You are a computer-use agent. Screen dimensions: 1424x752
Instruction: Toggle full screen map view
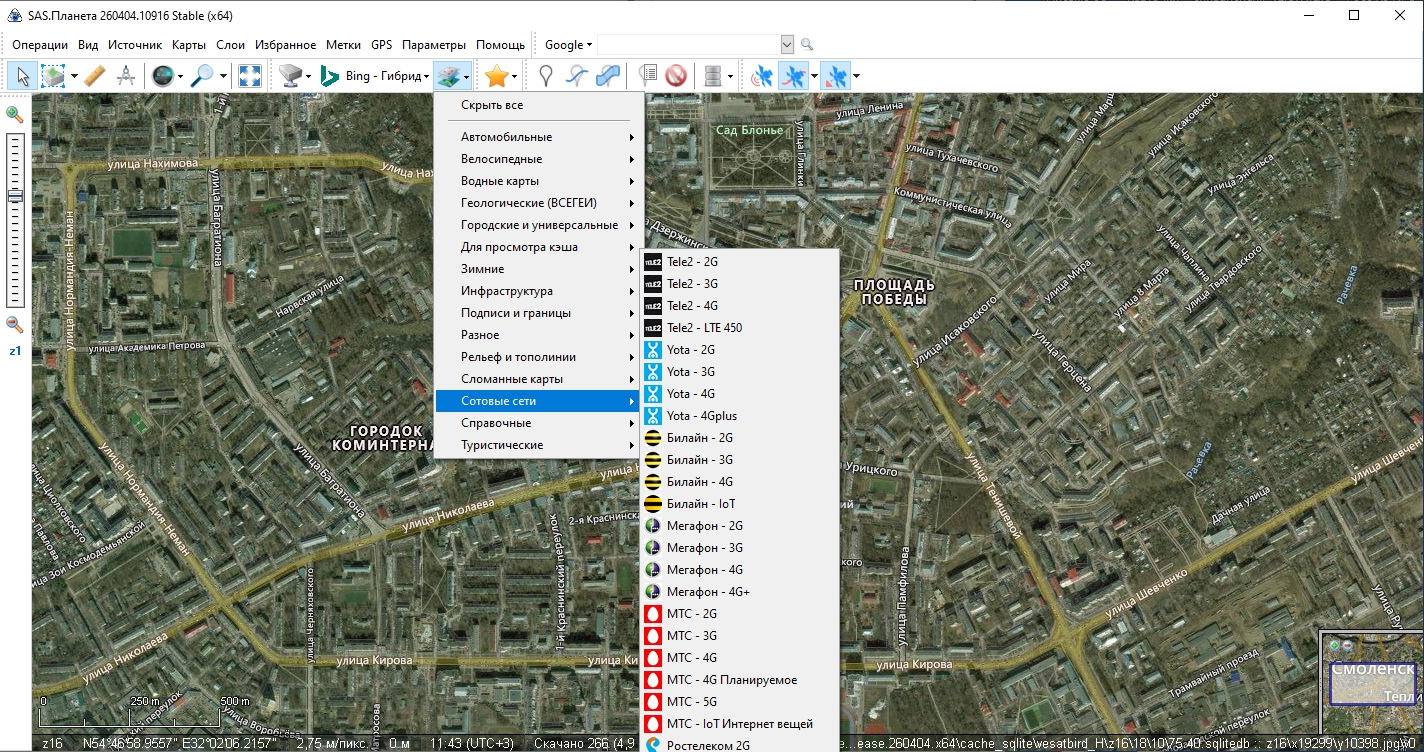250,76
